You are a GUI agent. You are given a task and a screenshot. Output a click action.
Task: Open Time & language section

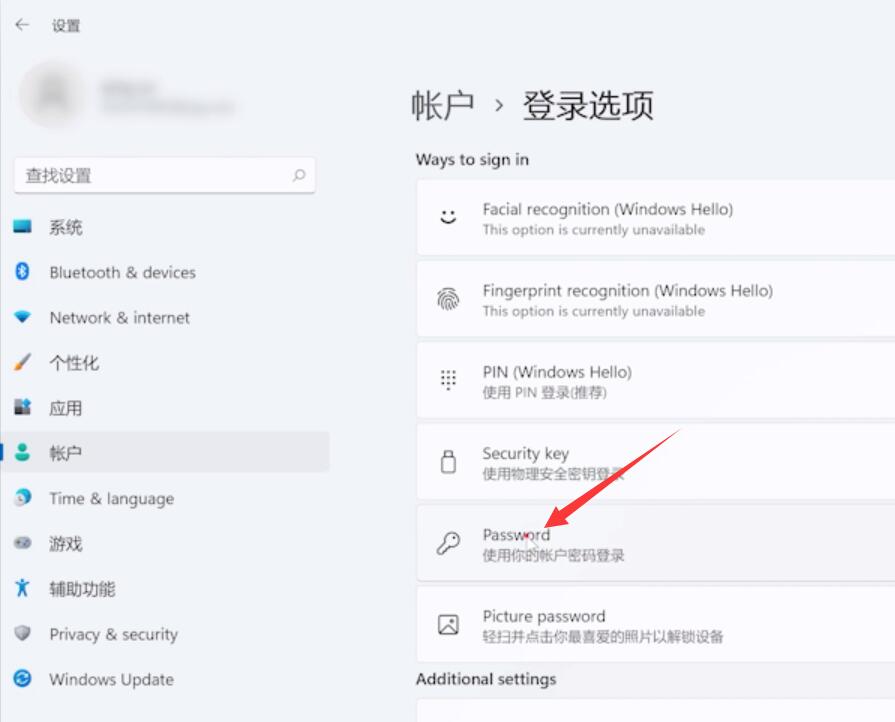click(164, 498)
